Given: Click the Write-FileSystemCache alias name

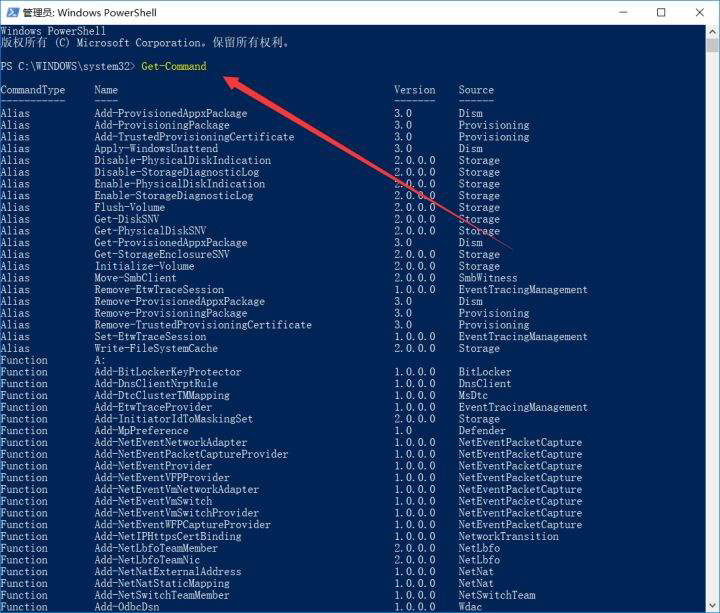Looking at the screenshot, I should 156,349.
